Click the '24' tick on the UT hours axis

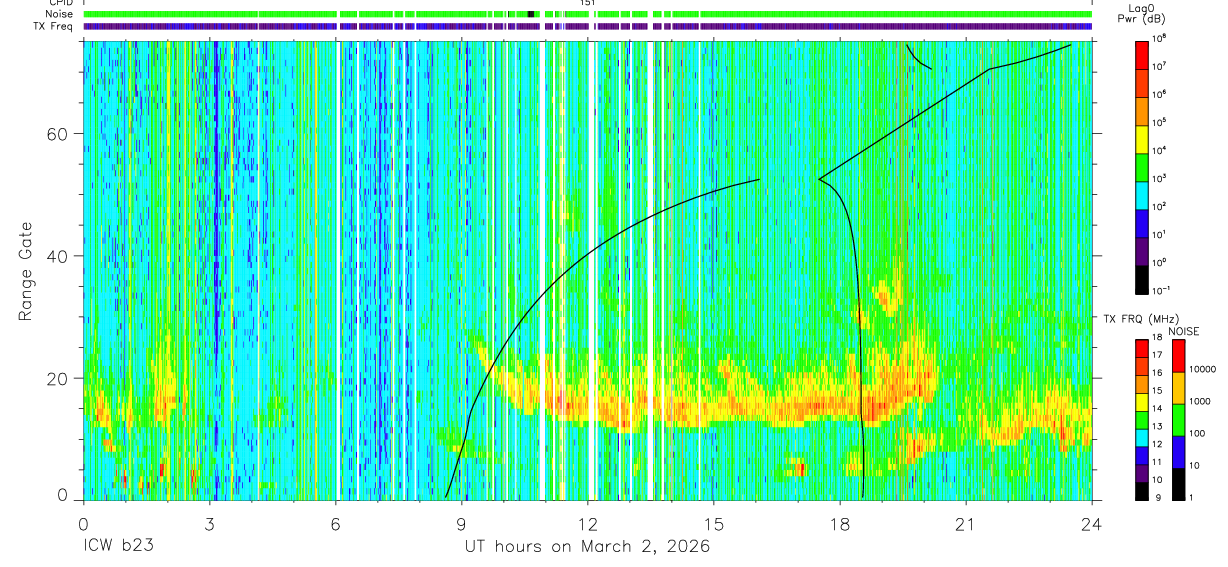tap(1091, 523)
